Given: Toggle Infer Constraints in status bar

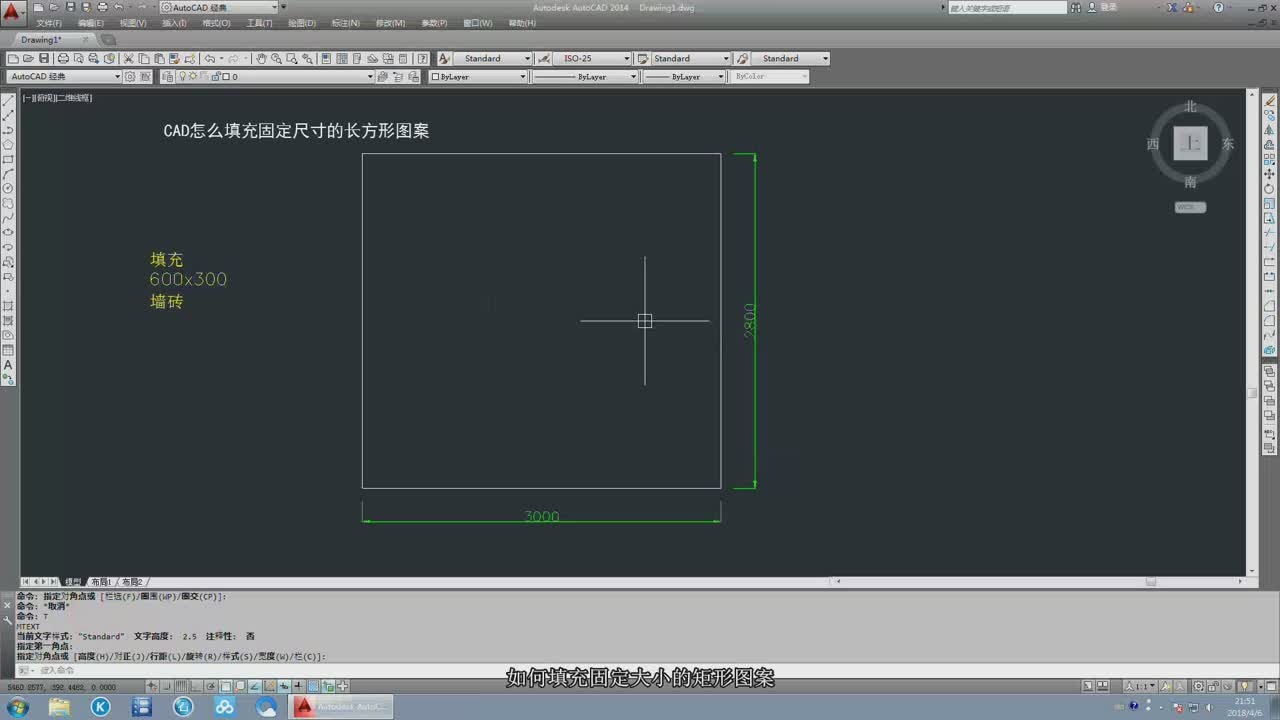Looking at the screenshot, I should coord(152,686).
